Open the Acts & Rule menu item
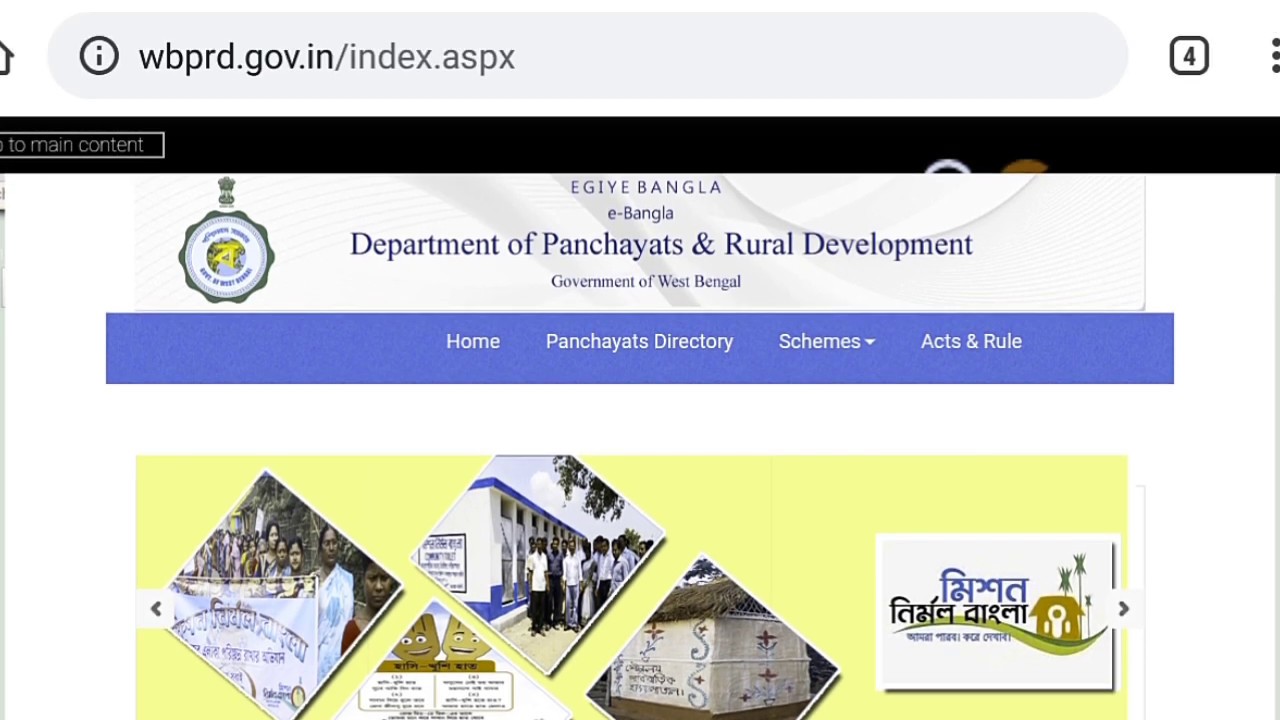Image resolution: width=1280 pixels, height=720 pixels. point(971,341)
